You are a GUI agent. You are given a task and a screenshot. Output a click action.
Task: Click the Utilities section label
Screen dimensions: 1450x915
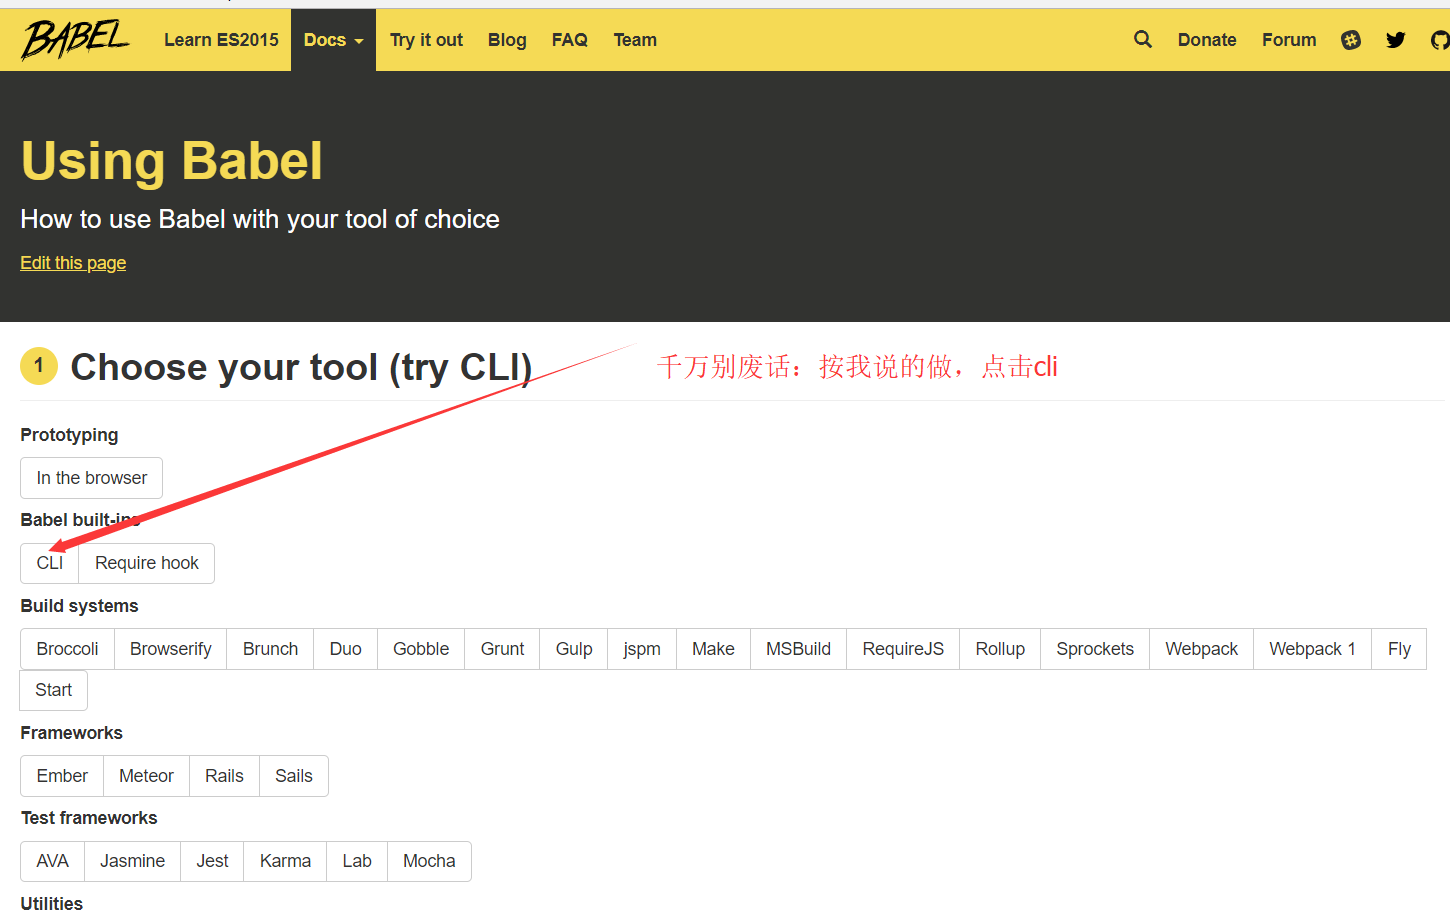pos(51,904)
